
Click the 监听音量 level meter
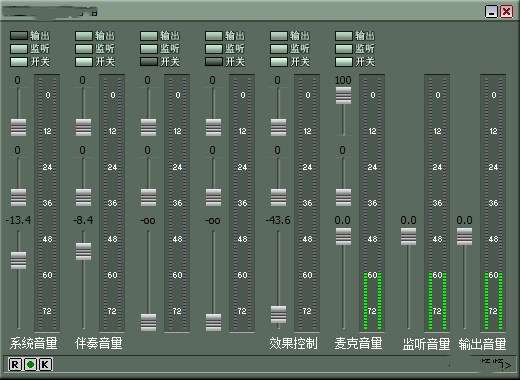(437, 203)
